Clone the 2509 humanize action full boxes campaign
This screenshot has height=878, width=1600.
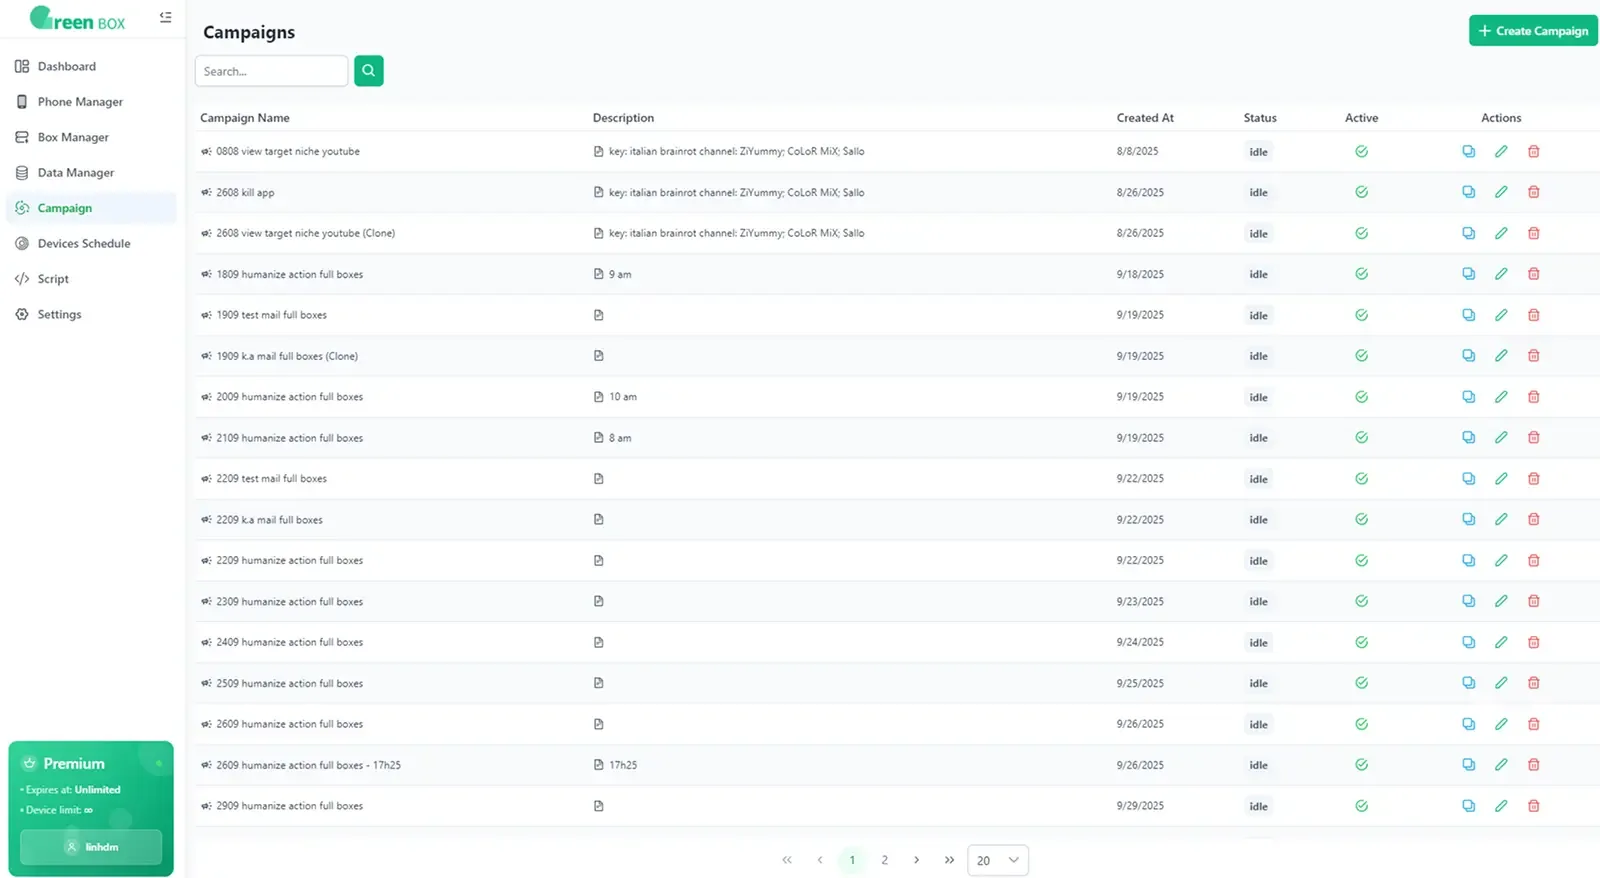click(x=1468, y=683)
